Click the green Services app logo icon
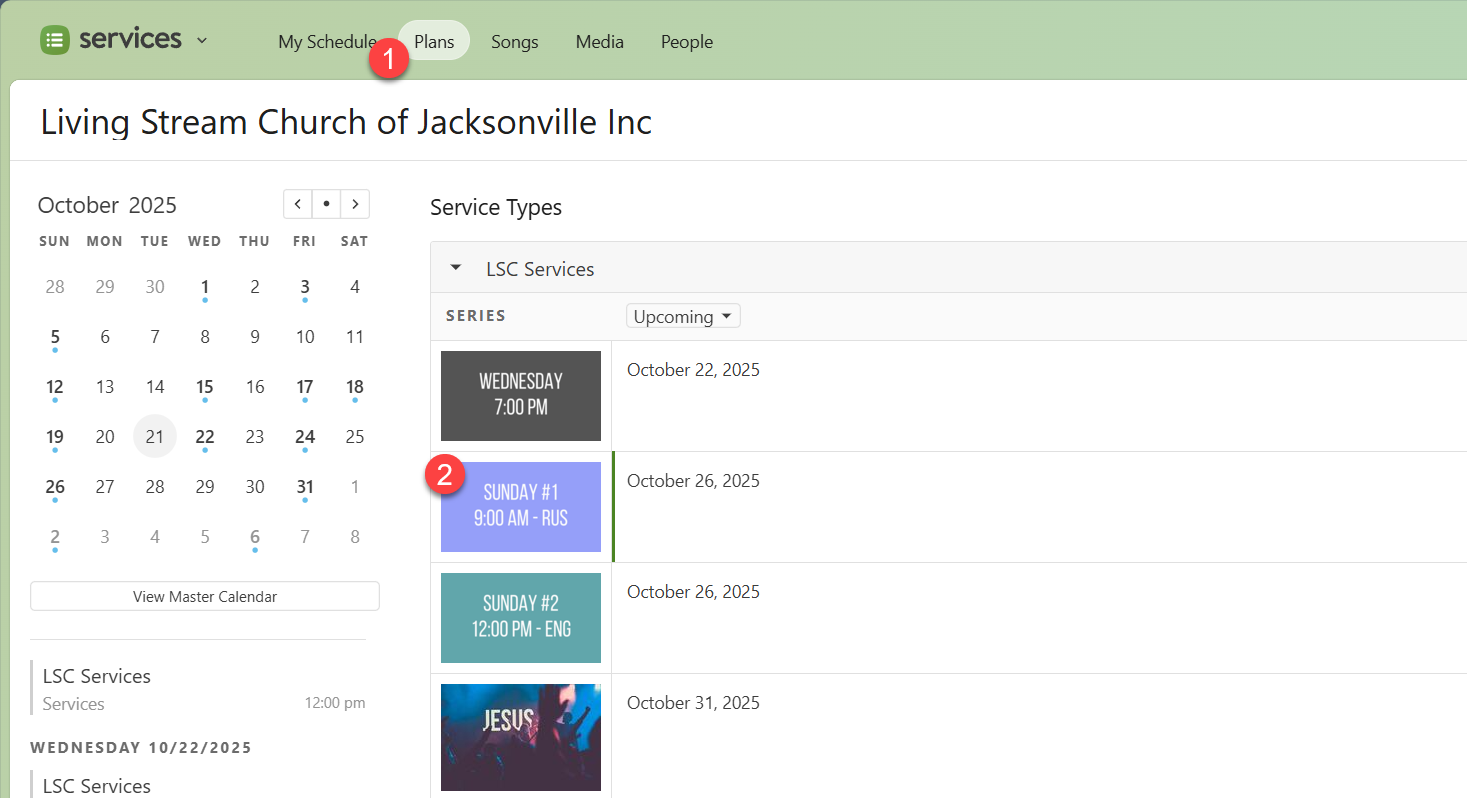Image resolution: width=1467 pixels, height=798 pixels. (55, 40)
